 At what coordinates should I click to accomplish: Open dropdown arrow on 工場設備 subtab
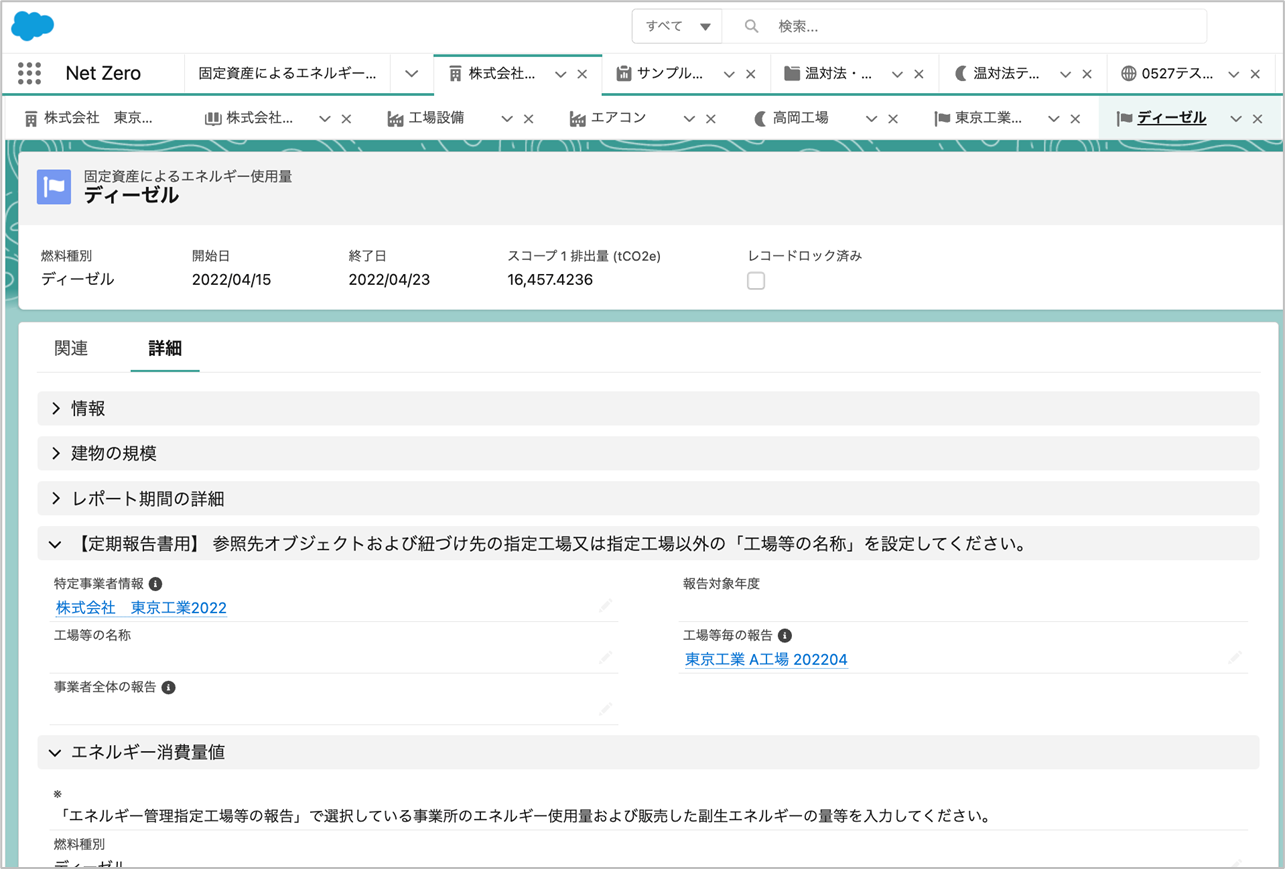[507, 119]
